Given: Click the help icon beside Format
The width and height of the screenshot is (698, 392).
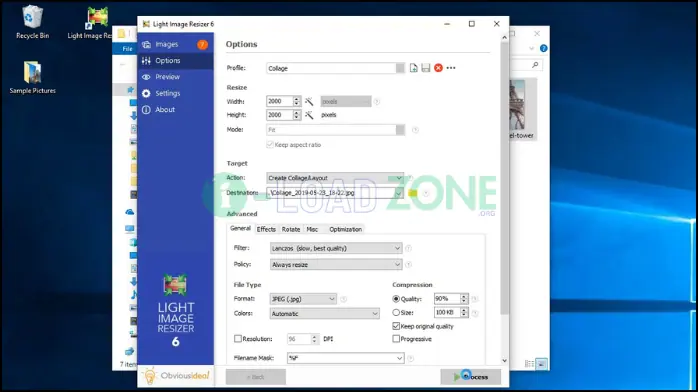Looking at the screenshot, I should coord(343,299).
